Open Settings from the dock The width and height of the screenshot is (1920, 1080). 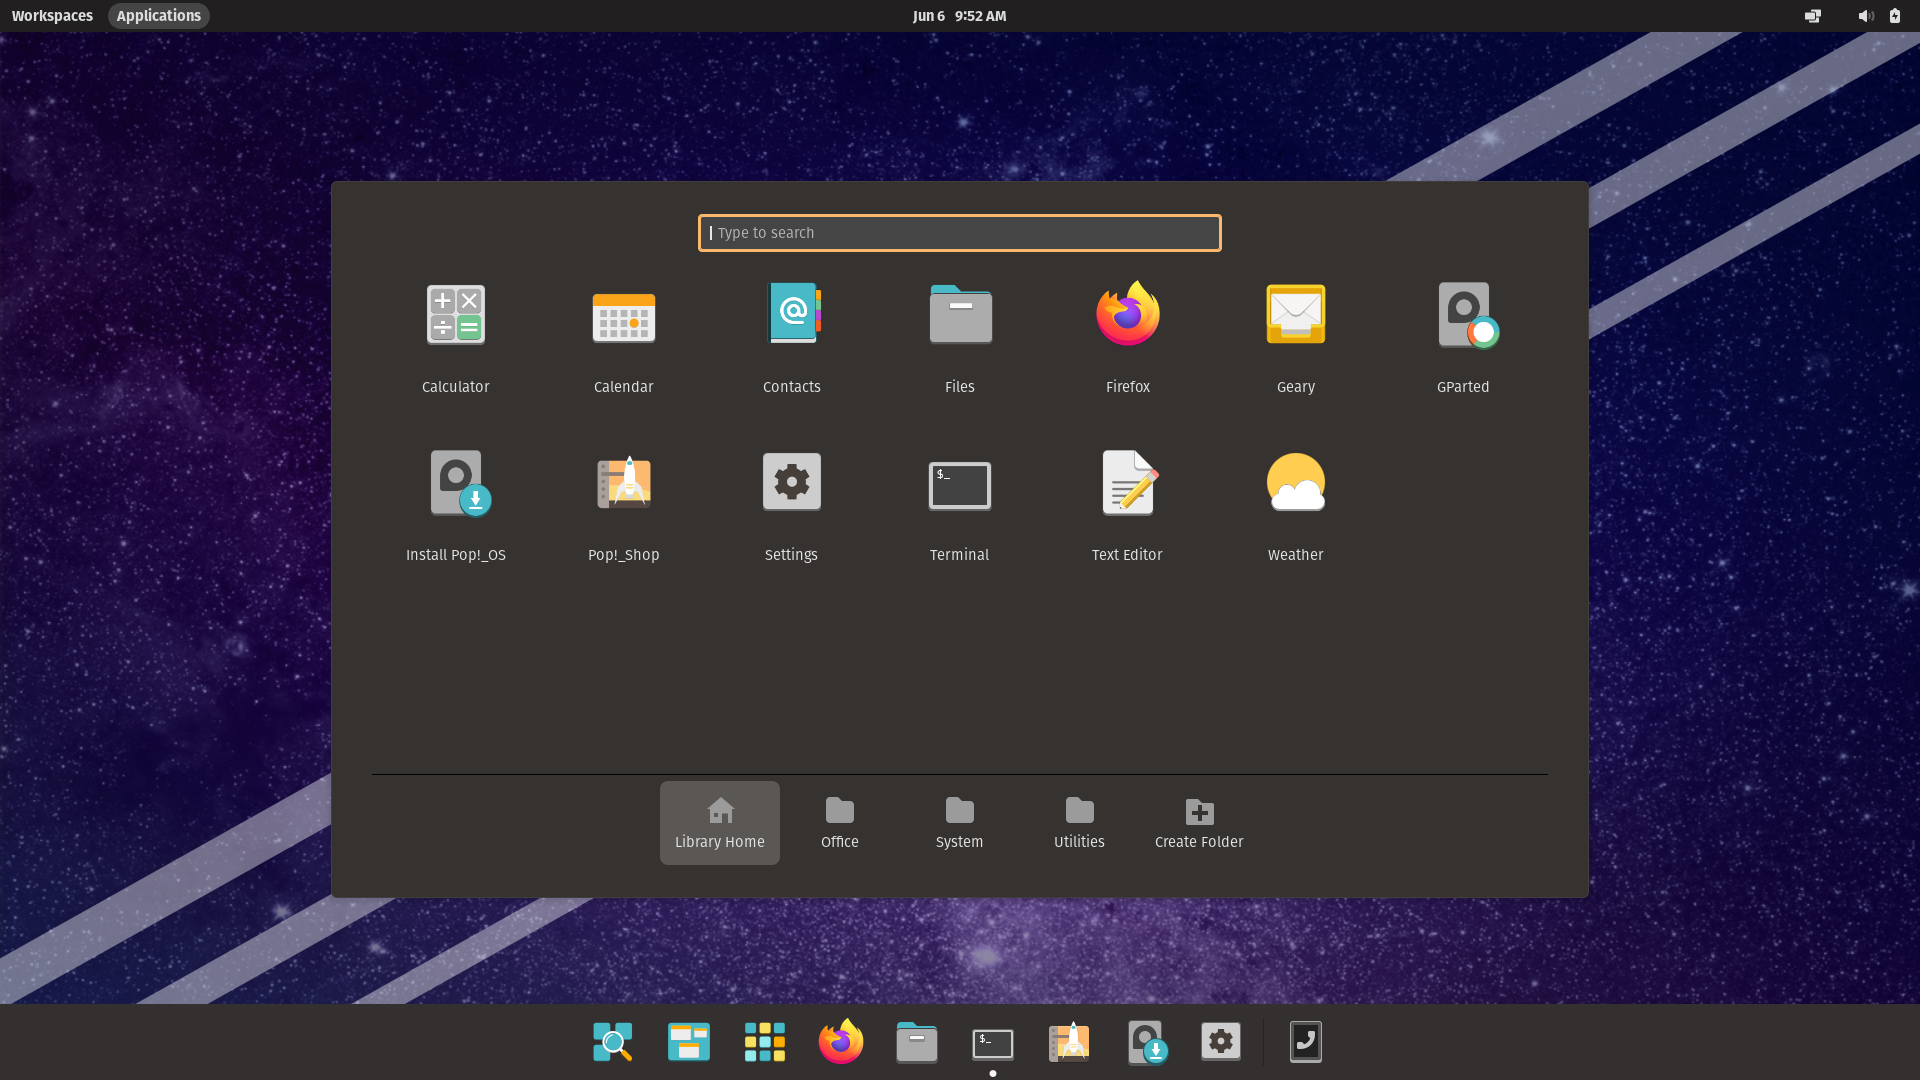(1221, 1042)
